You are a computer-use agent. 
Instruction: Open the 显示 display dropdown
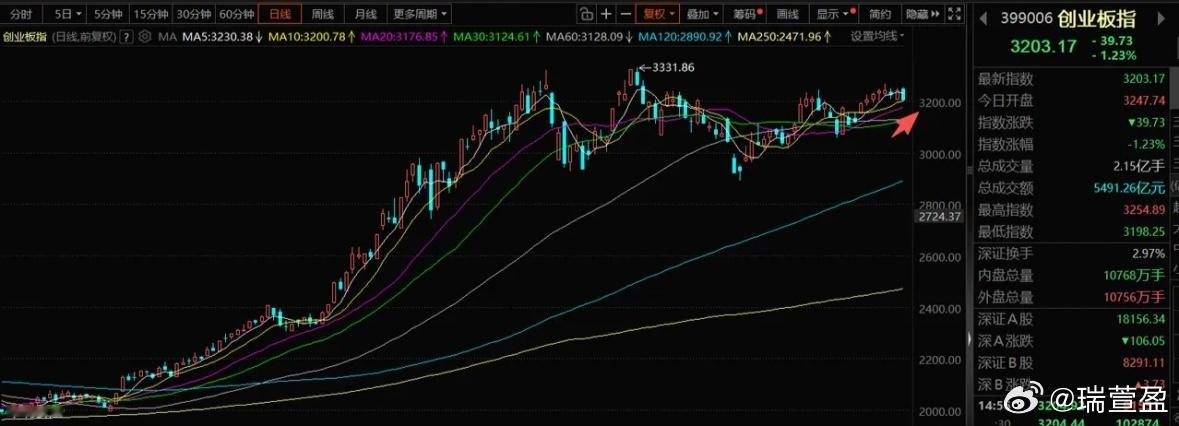(833, 14)
